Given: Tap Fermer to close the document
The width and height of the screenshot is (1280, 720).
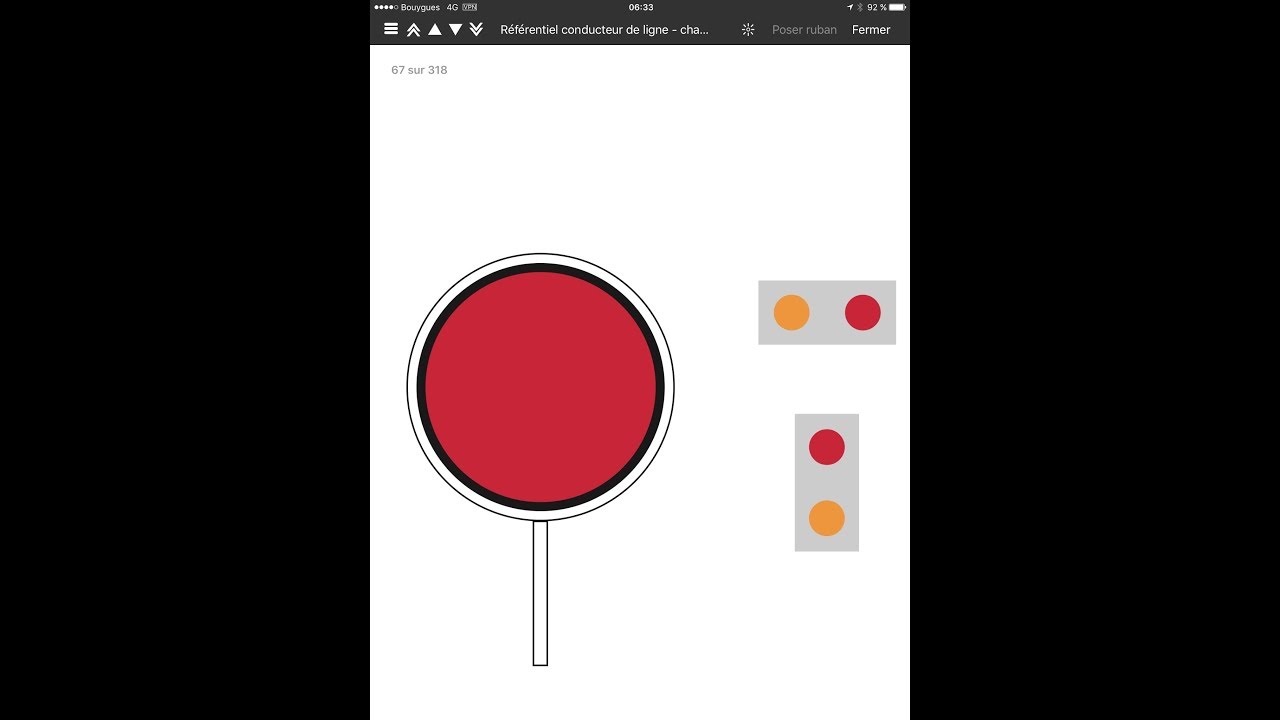Looking at the screenshot, I should point(871,30).
